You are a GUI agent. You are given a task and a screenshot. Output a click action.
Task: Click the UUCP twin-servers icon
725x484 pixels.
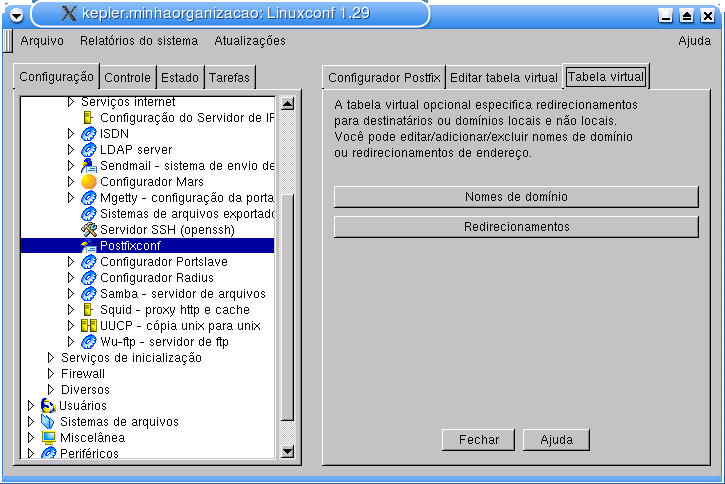point(88,326)
